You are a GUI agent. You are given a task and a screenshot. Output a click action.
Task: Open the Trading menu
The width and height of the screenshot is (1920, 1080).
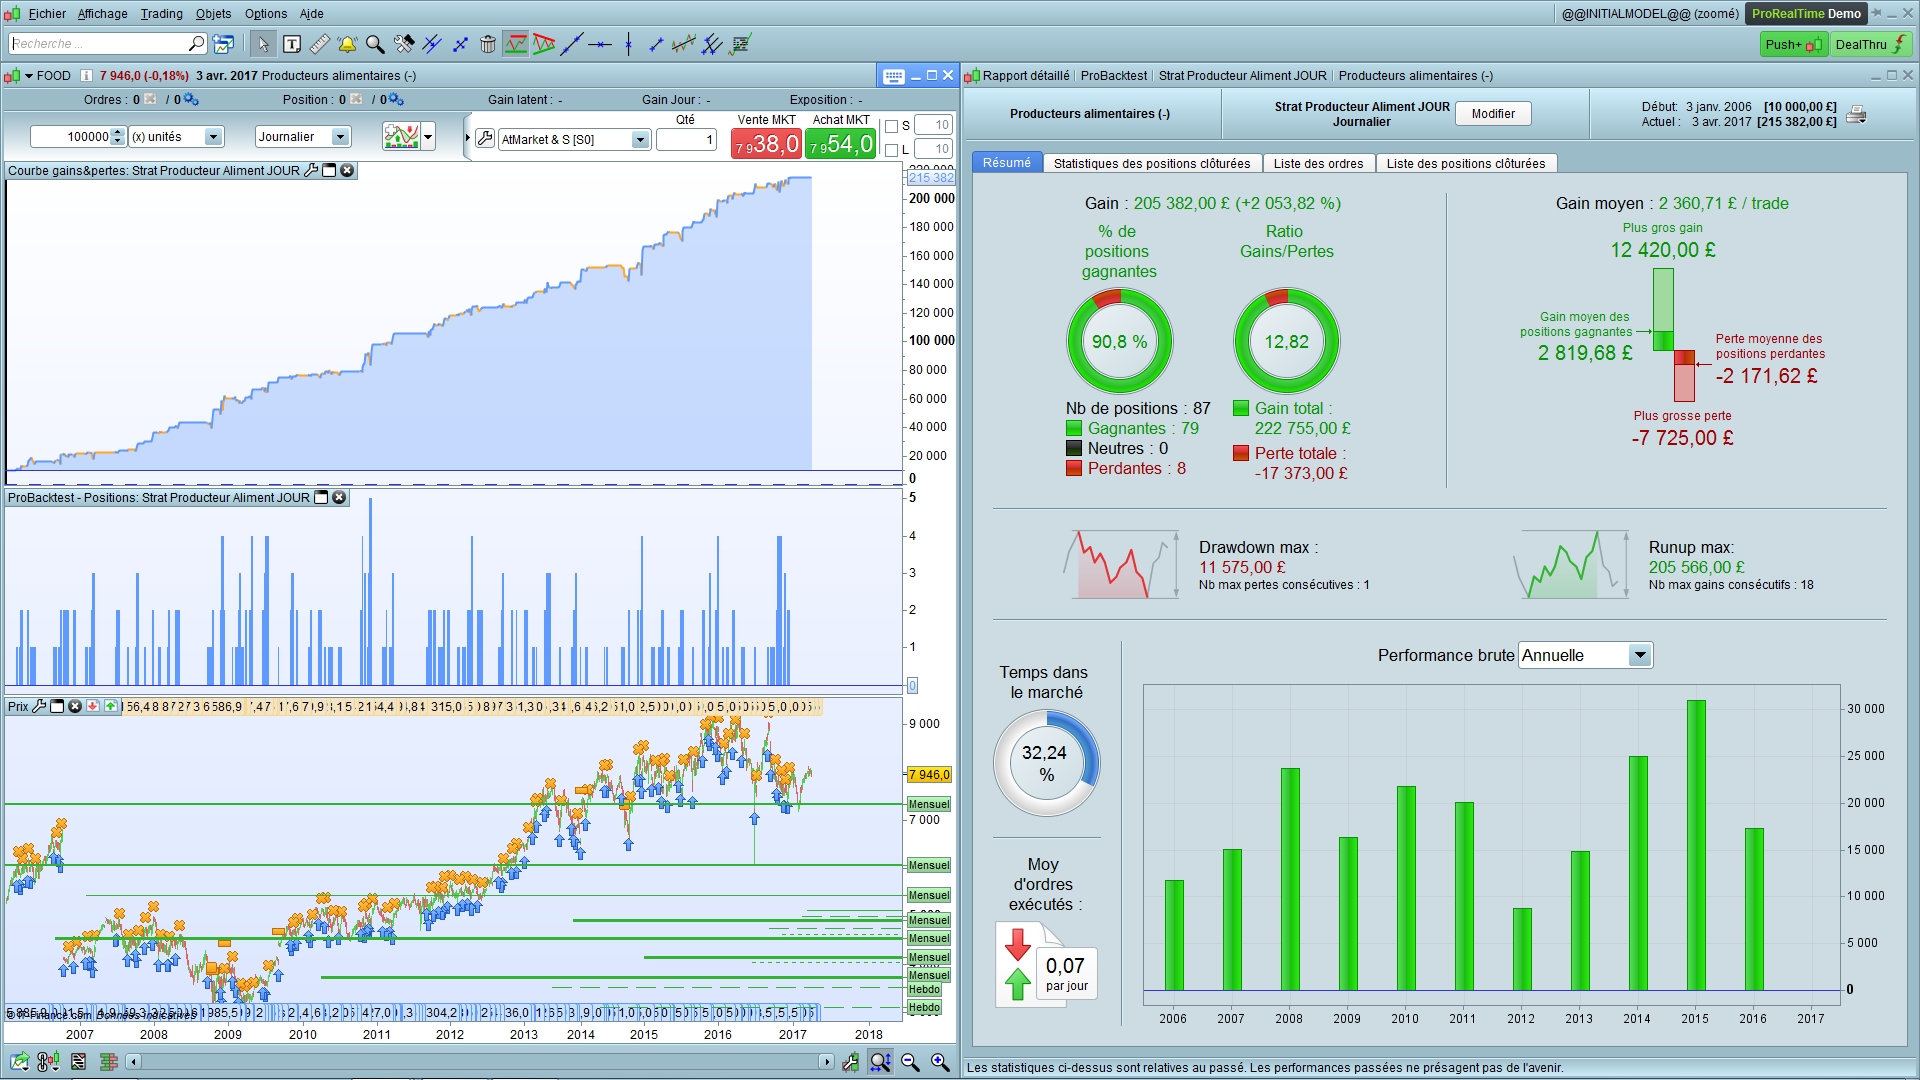pyautogui.click(x=161, y=14)
